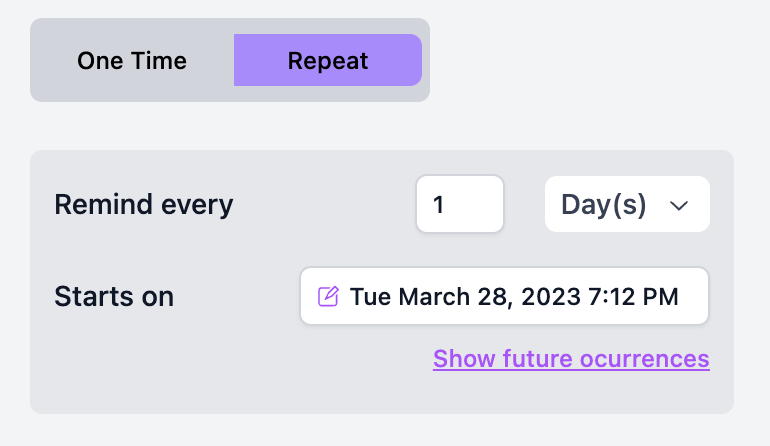Select the Repeat reminder option

328,60
